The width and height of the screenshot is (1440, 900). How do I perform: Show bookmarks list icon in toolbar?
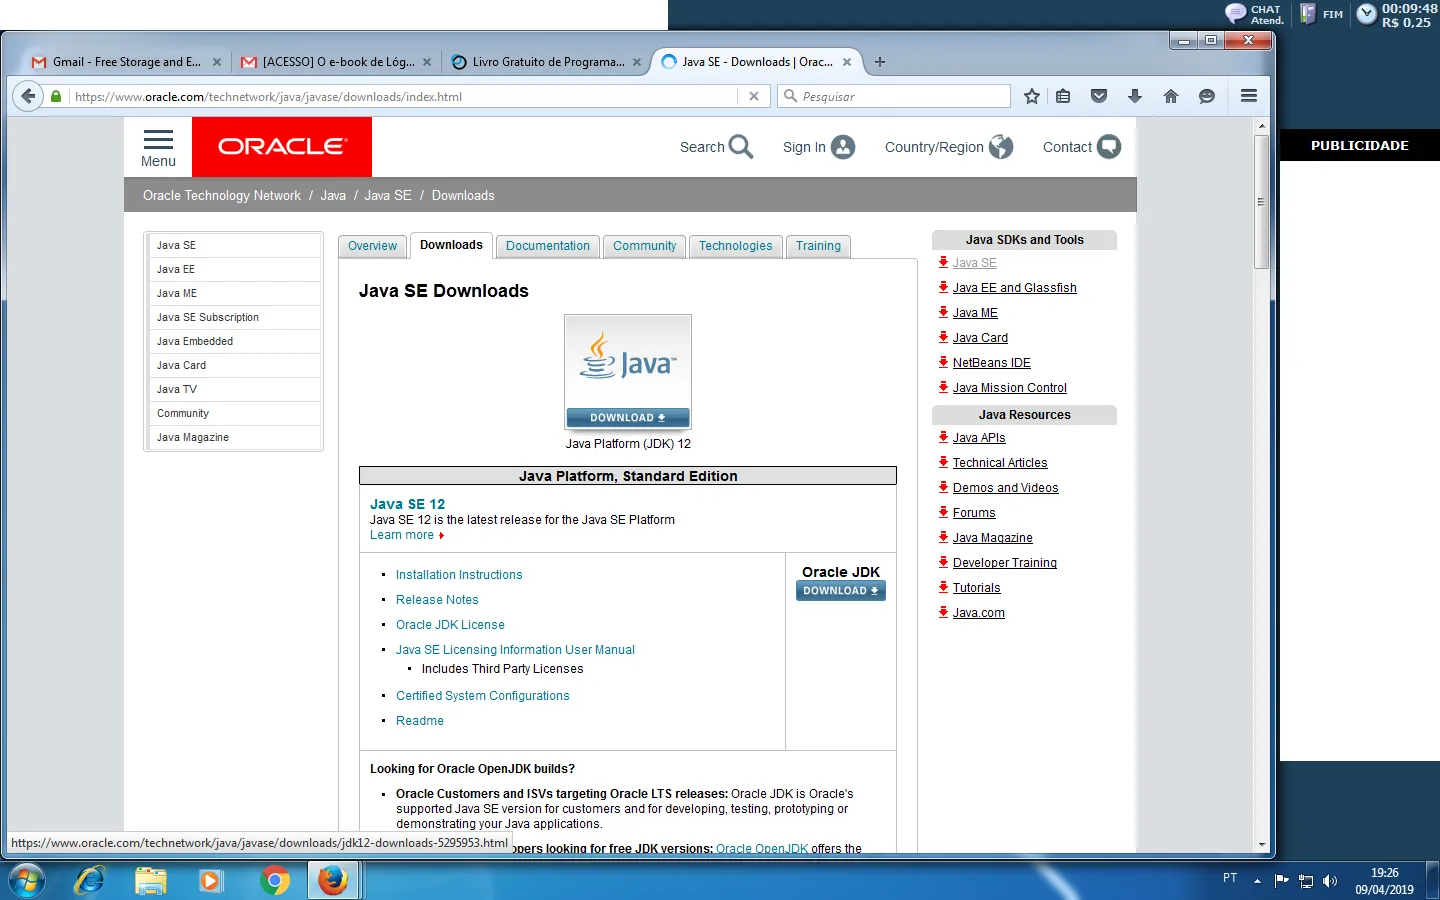1063,96
